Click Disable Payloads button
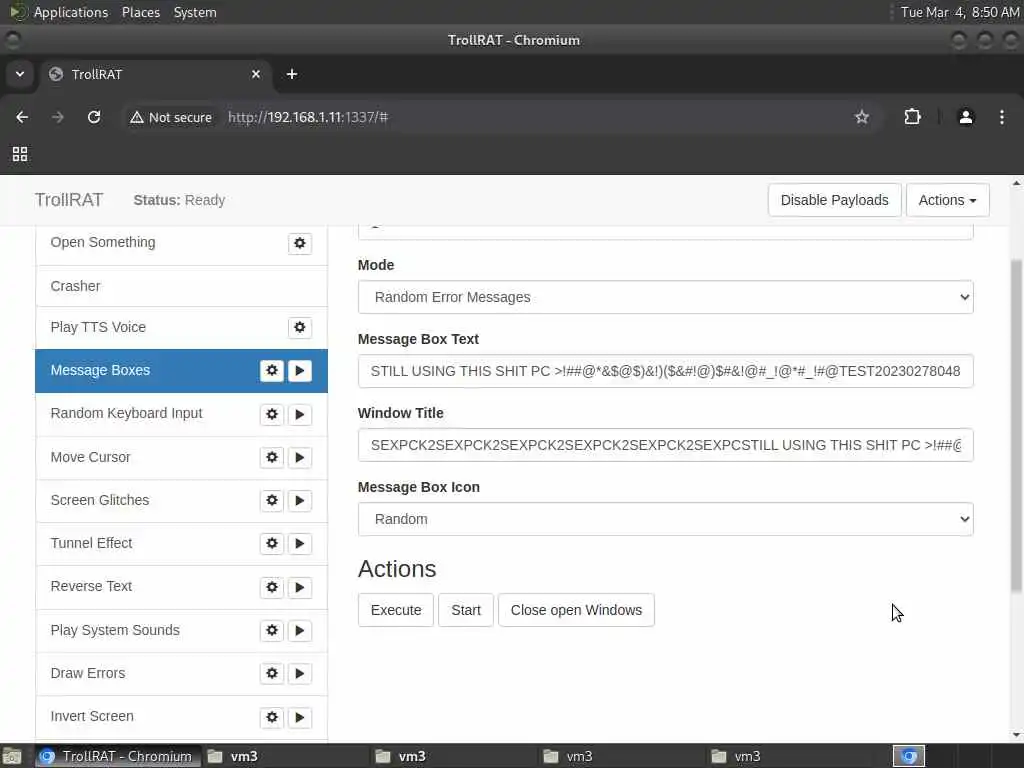This screenshot has height=768, width=1024. 835,200
